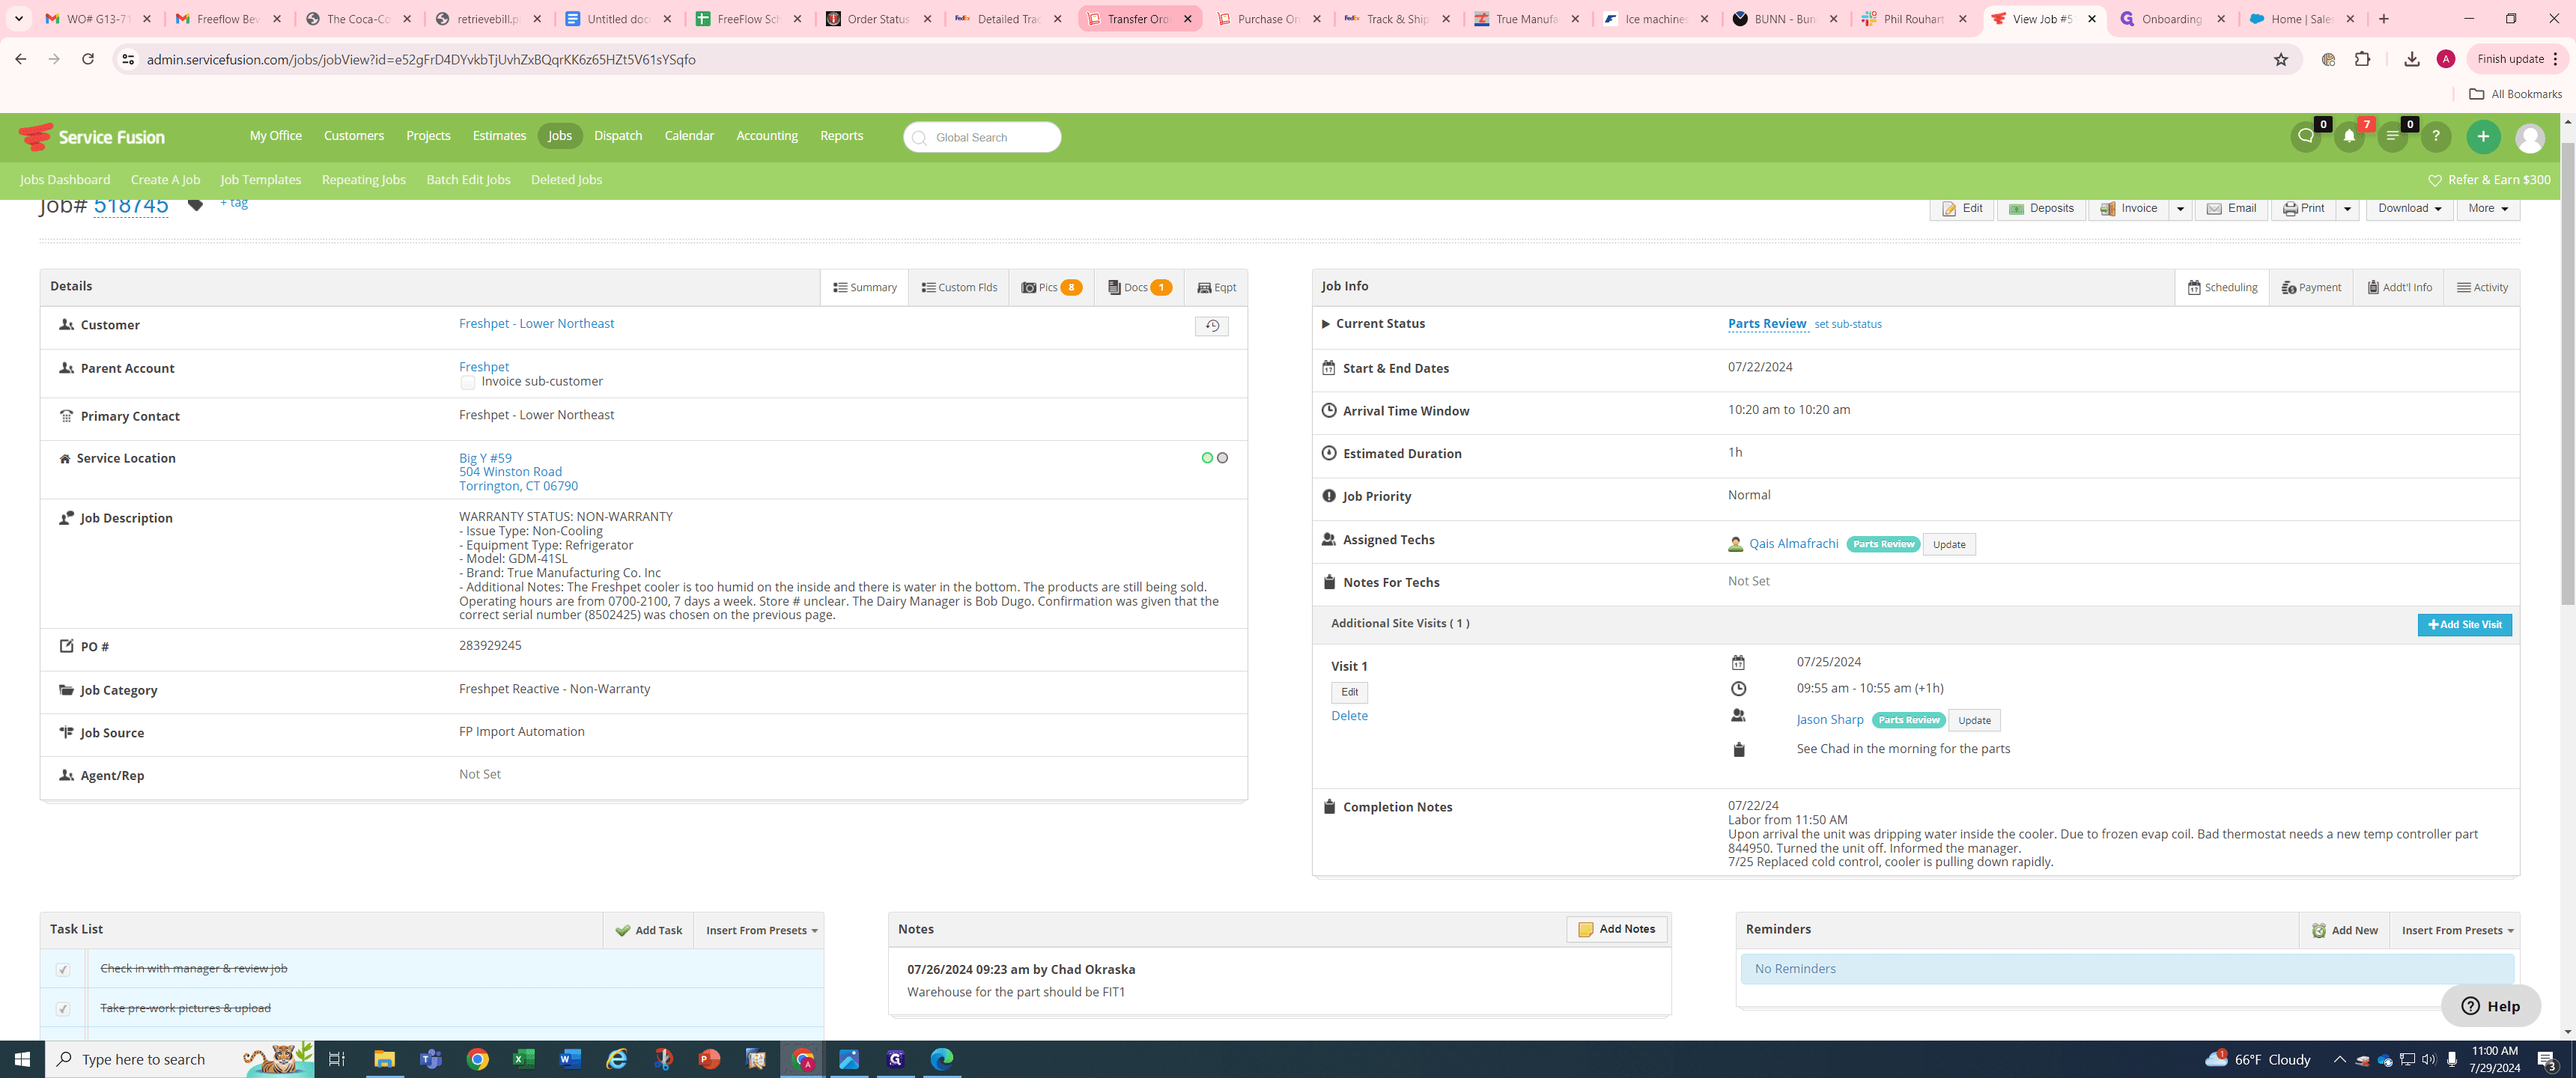Click the gray location status circle
Screen dimensions: 2576x1078
[1222, 458]
